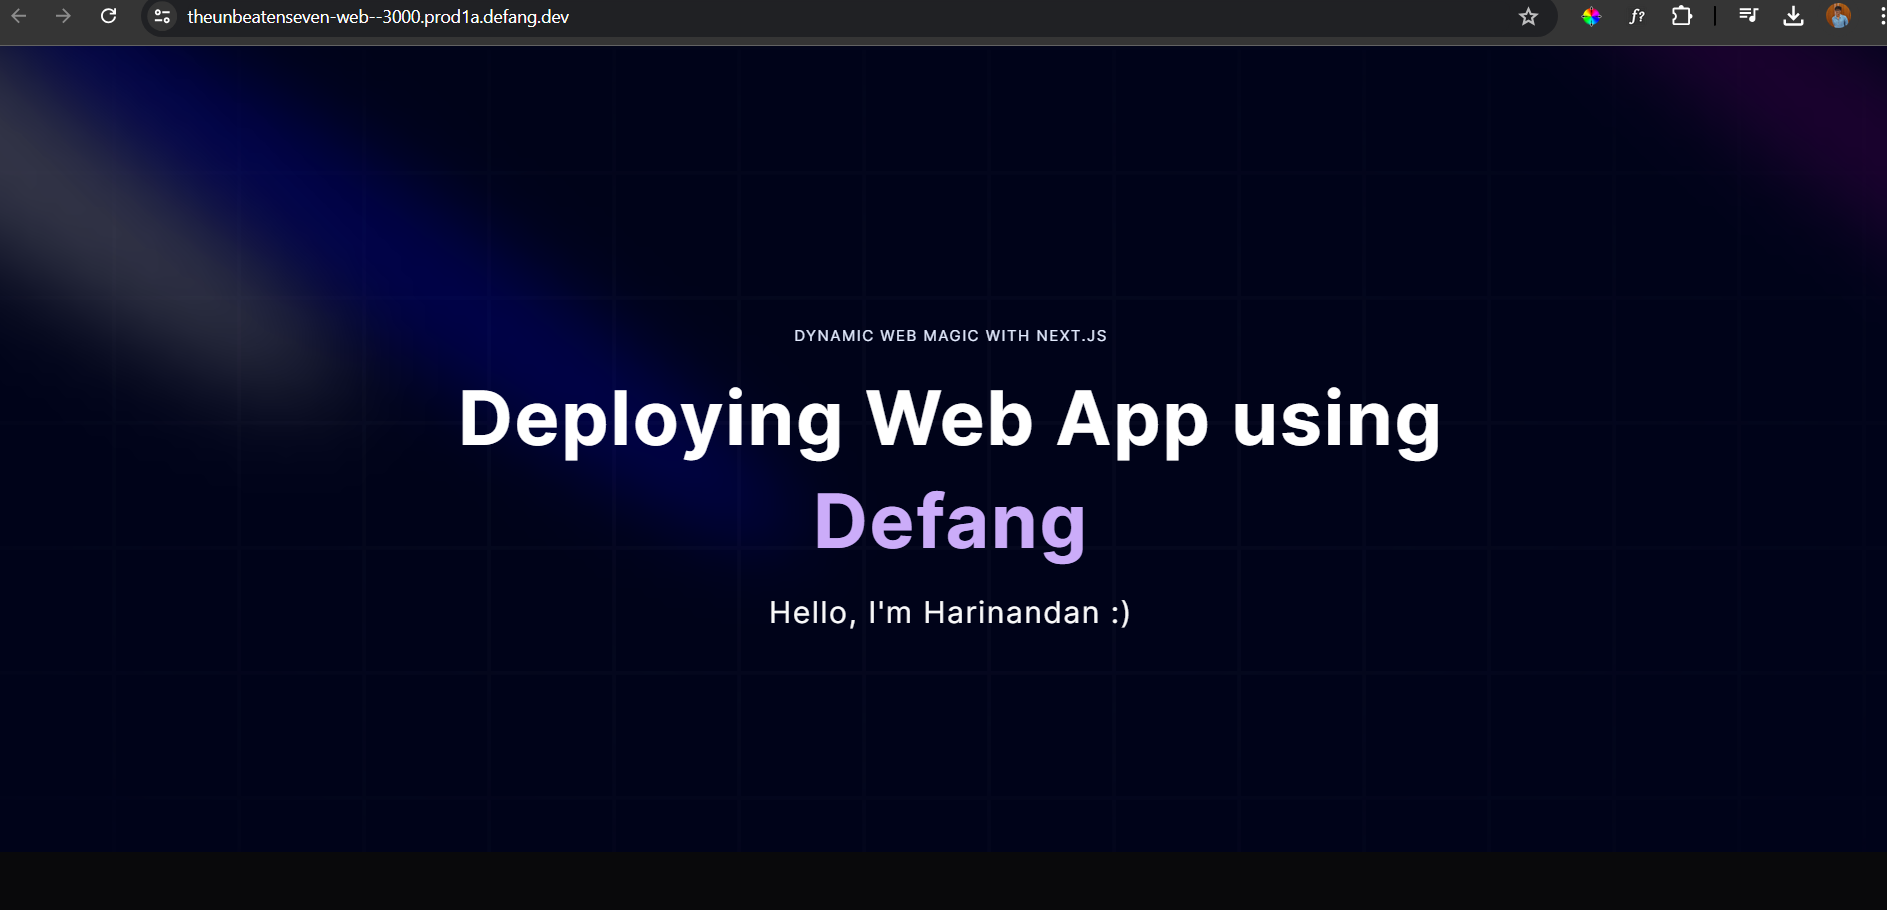Go forward to the next page

[x=63, y=16]
